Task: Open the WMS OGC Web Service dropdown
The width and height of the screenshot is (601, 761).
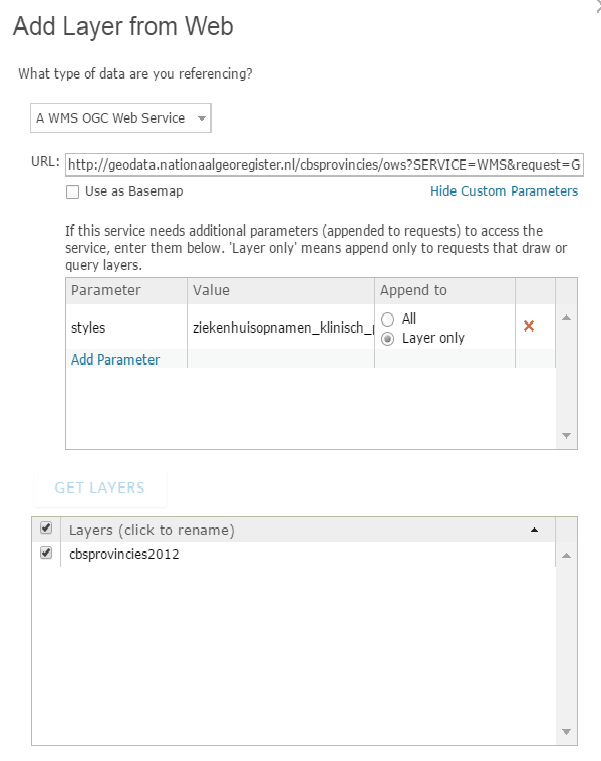Action: (120, 118)
